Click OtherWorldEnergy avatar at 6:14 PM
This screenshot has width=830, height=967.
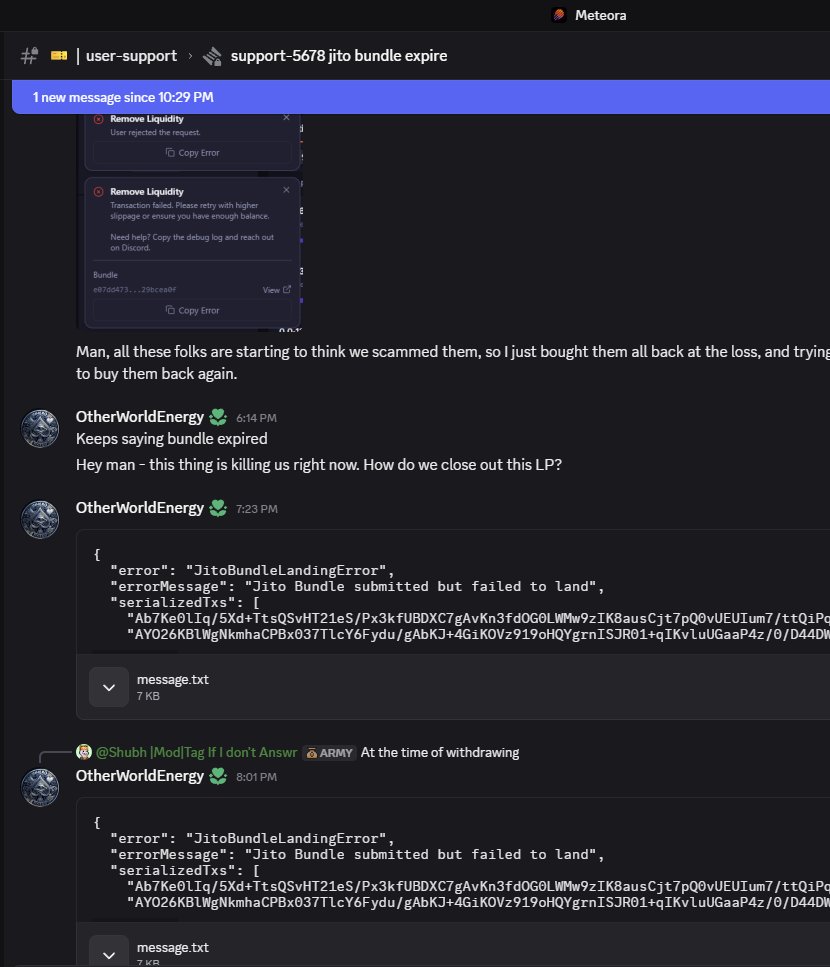[40, 428]
